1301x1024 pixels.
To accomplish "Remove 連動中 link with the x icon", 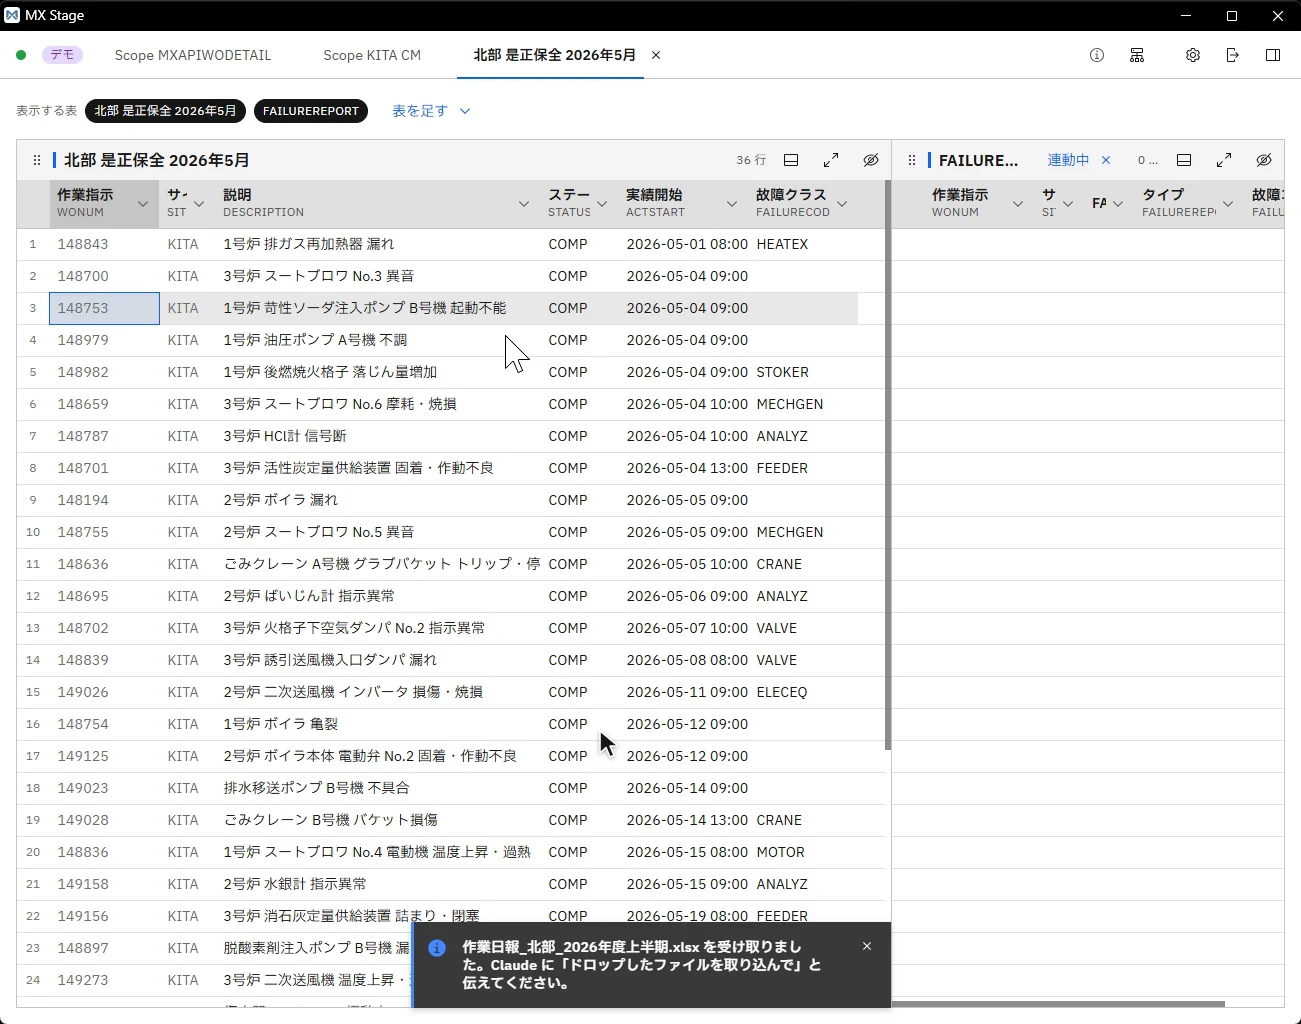I will pos(1106,160).
